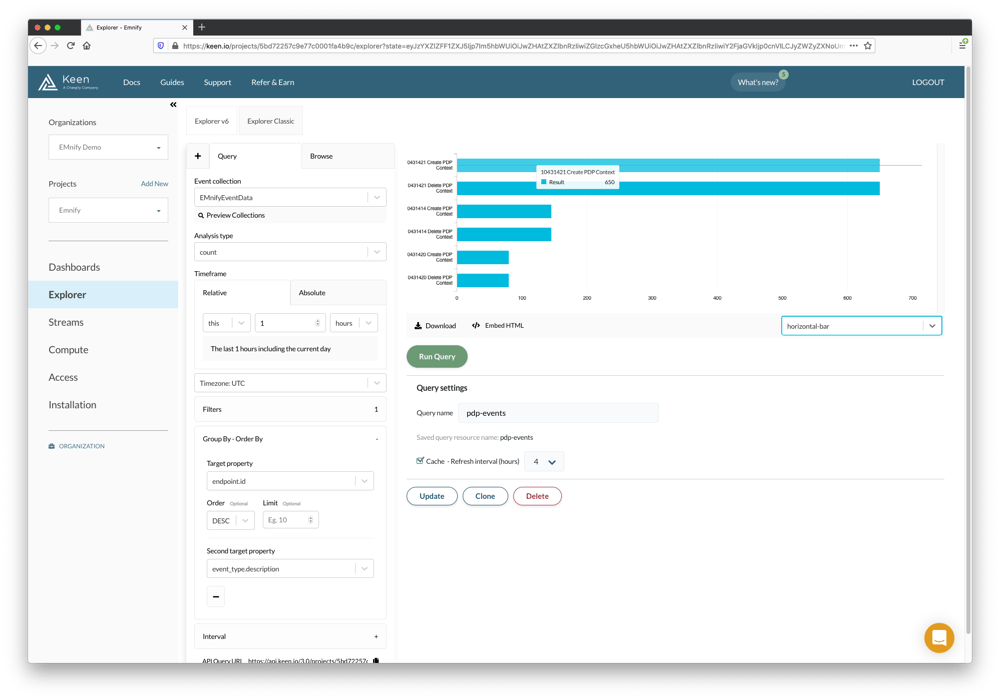The width and height of the screenshot is (1000, 700).
Task: Click the site security lock icon
Action: 175,46
